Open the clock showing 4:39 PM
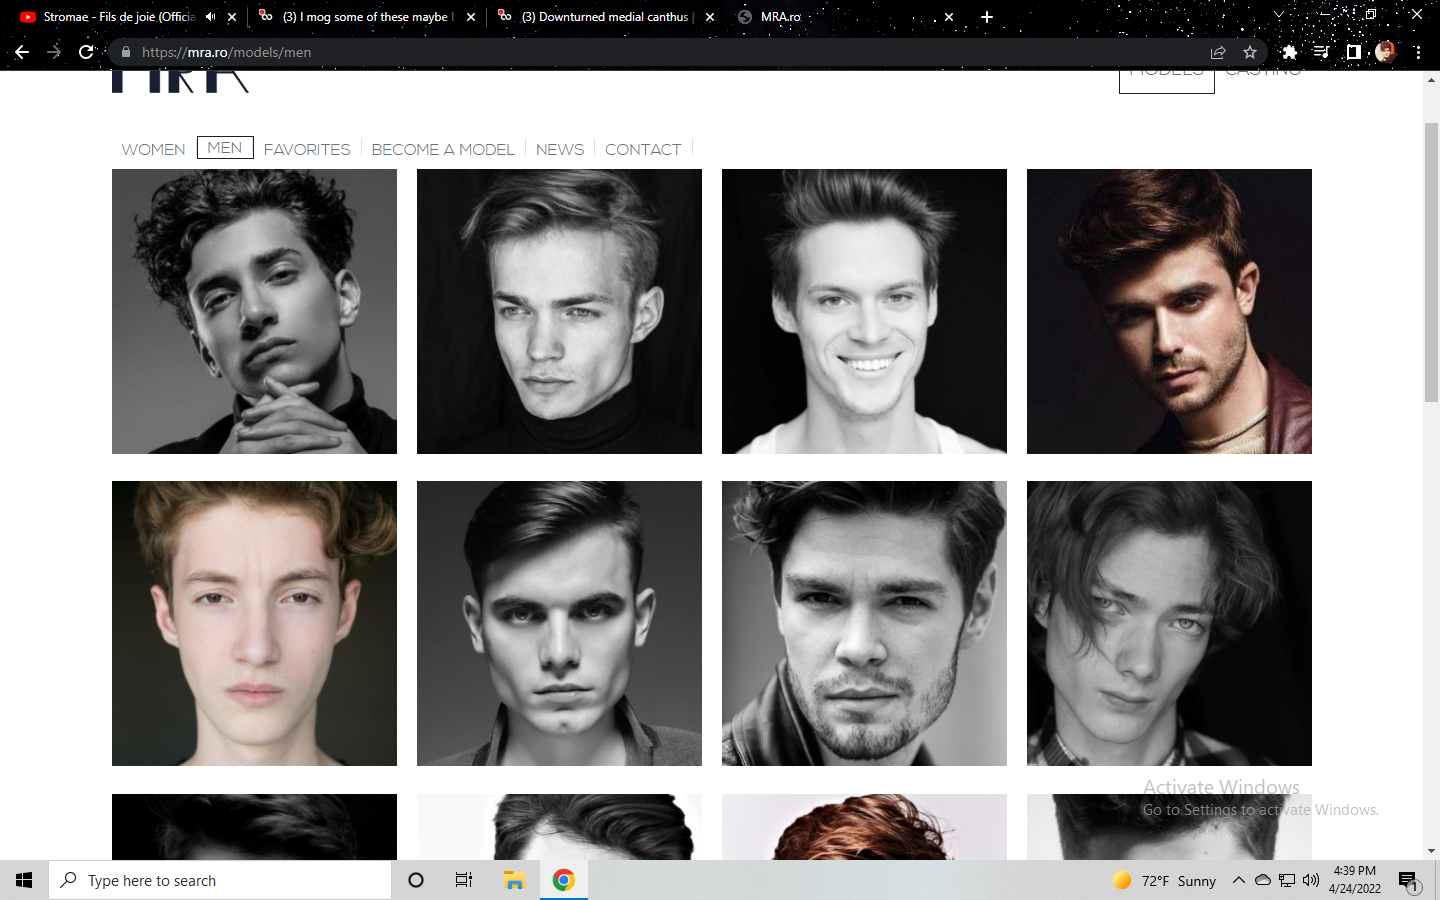Viewport: 1440px width, 900px height. (1355, 880)
